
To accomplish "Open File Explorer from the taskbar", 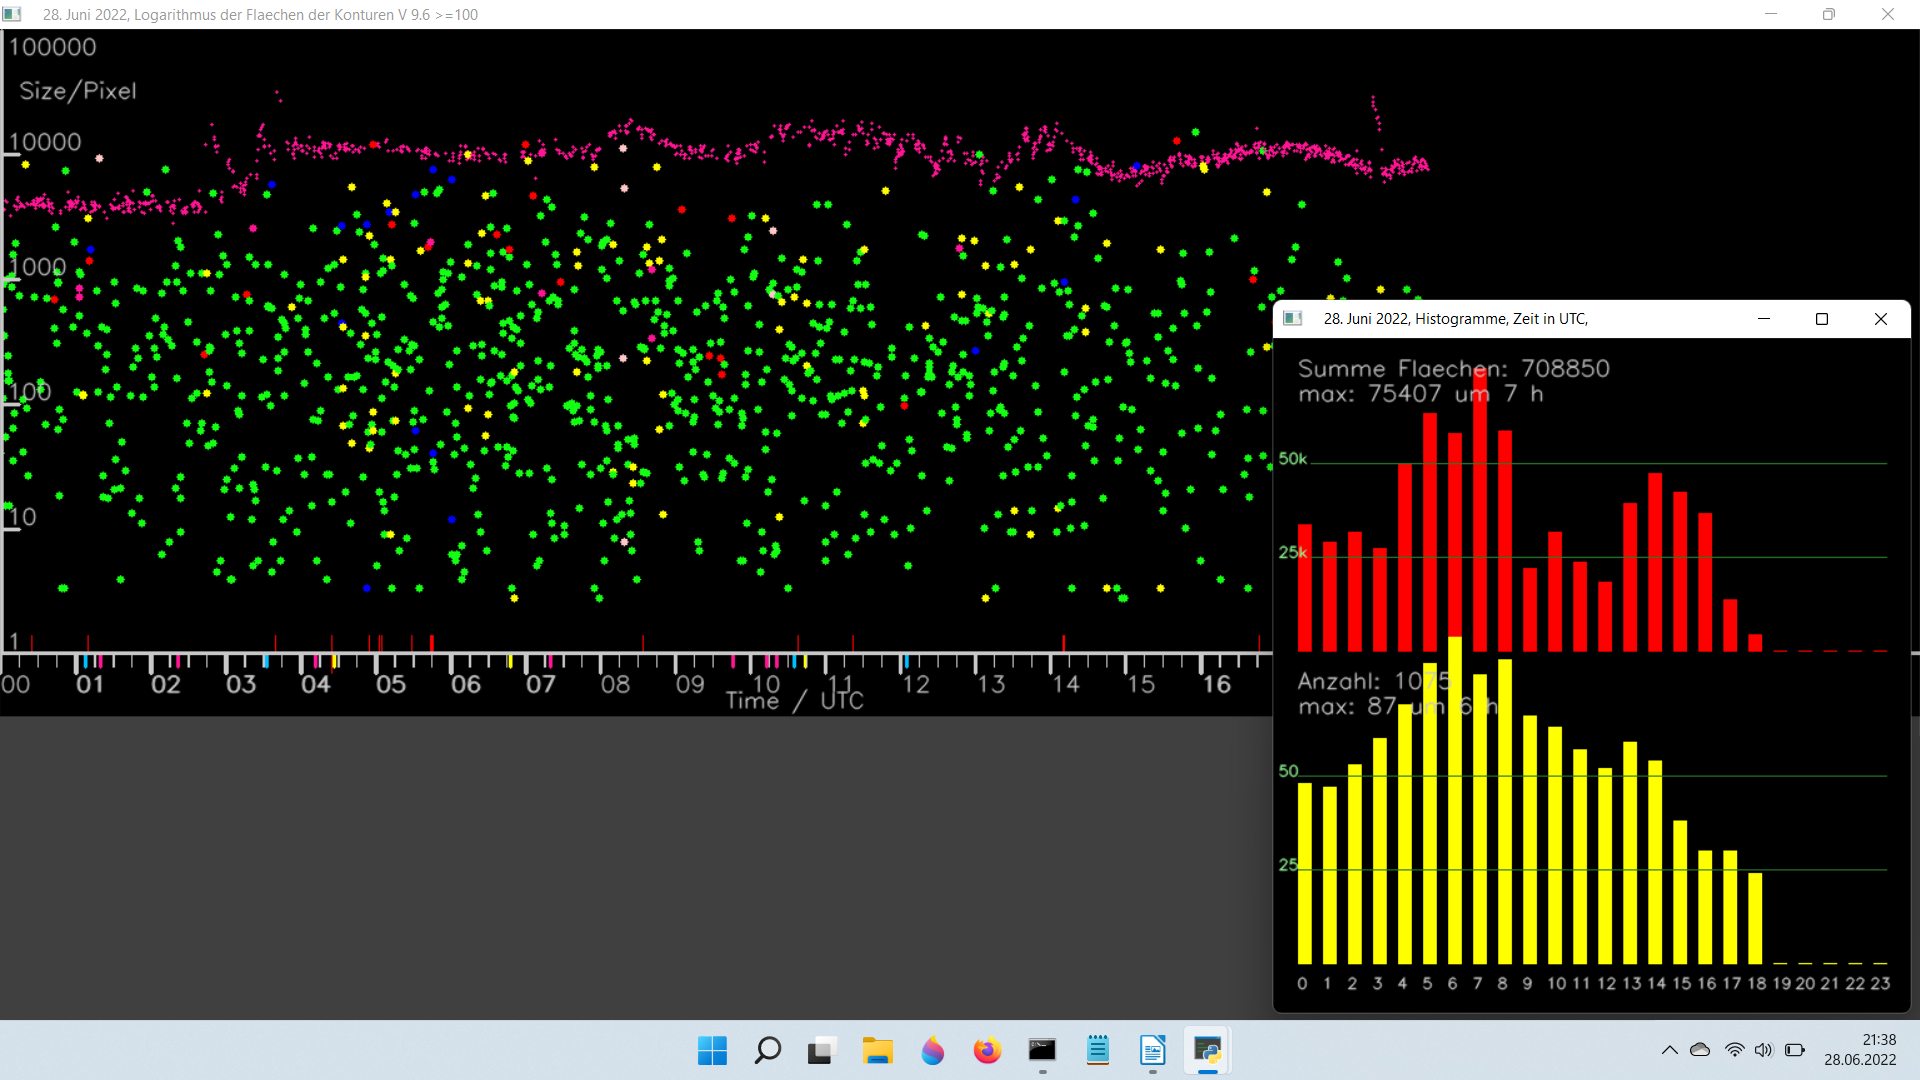I will (877, 1050).
